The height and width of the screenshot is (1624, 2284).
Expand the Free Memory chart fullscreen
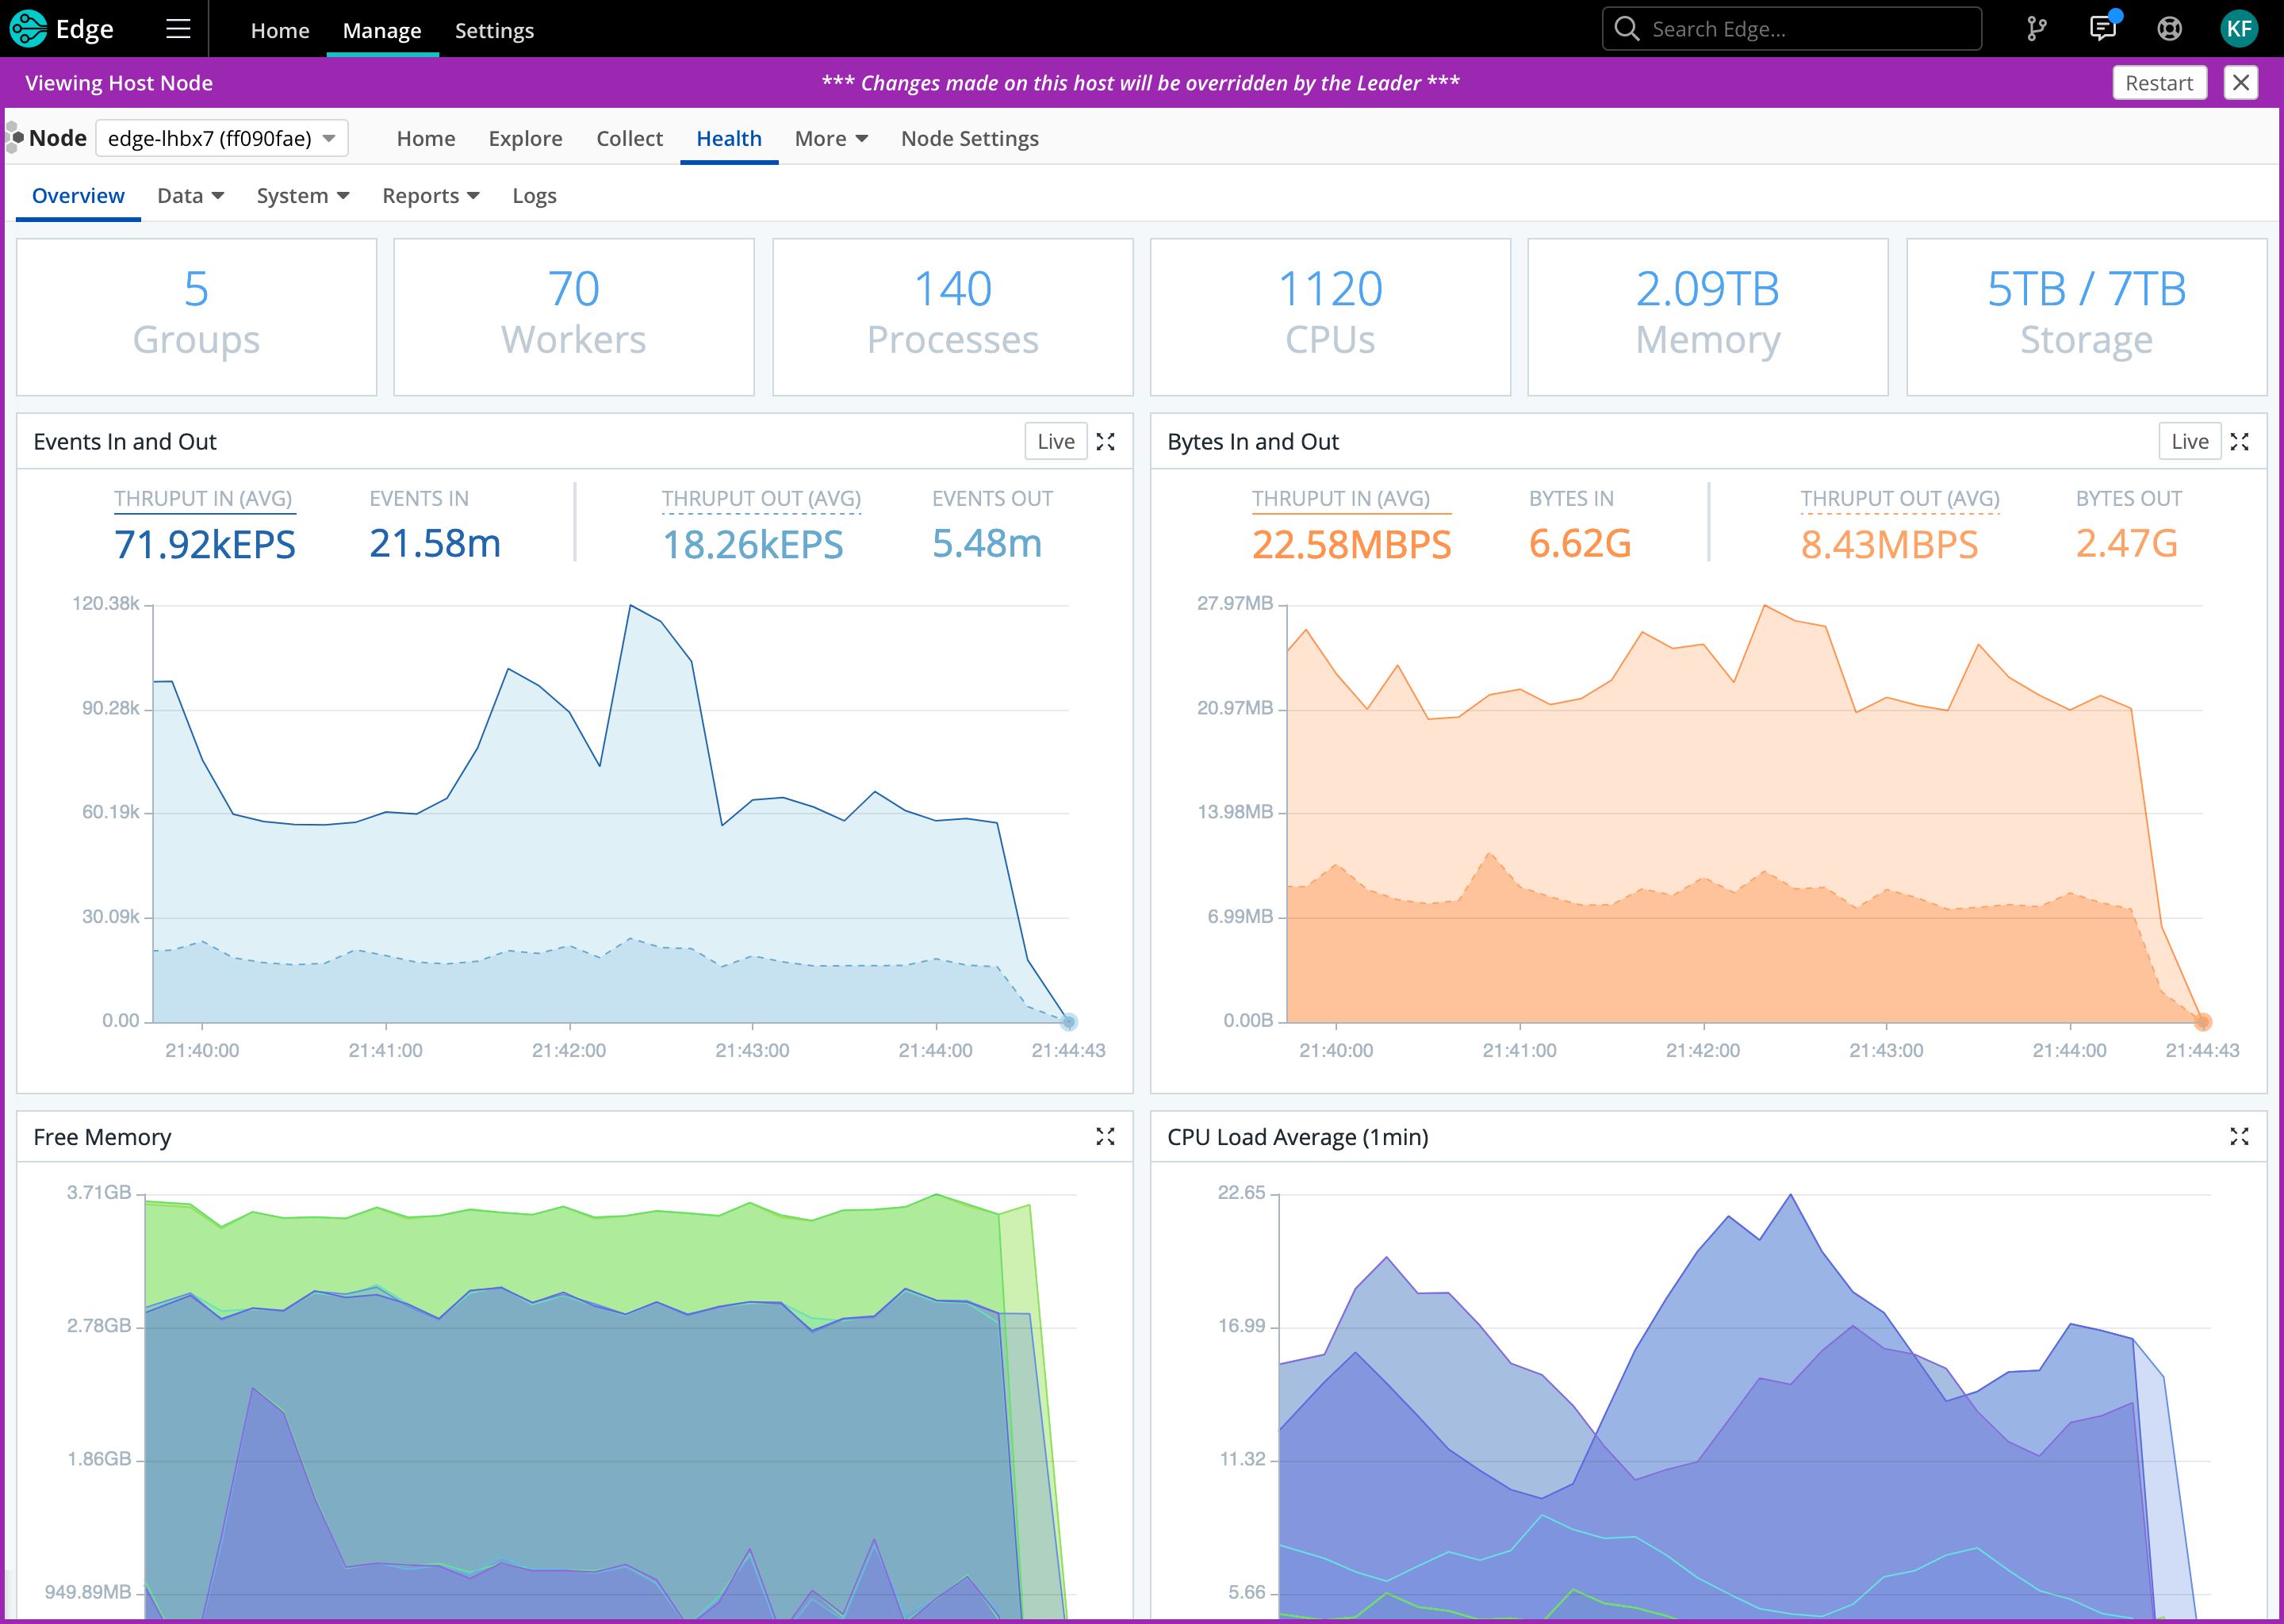click(x=1105, y=1136)
